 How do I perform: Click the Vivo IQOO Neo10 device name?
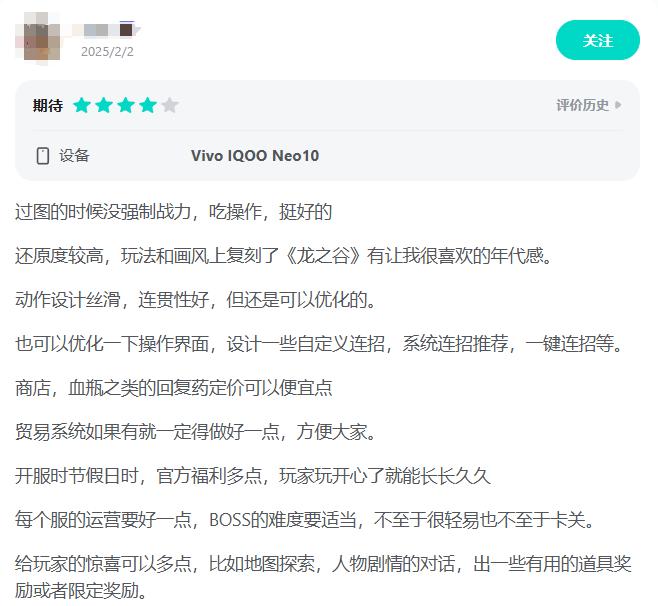coord(255,156)
